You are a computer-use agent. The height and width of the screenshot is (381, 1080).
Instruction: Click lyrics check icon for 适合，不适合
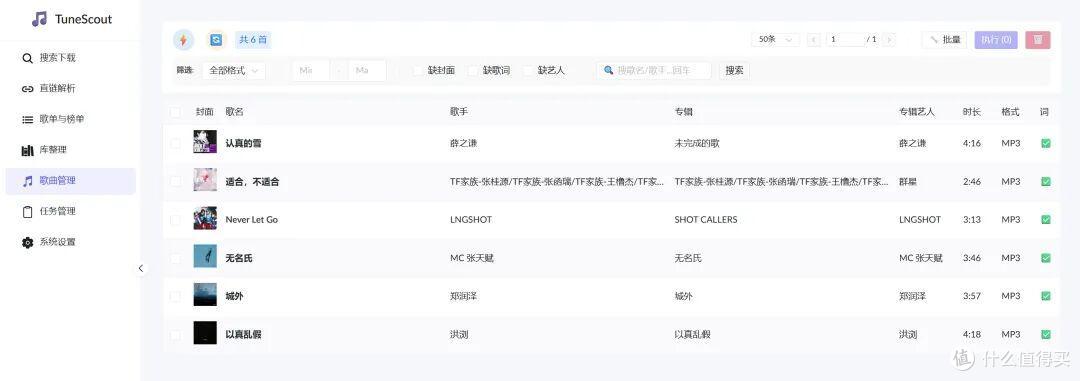(1046, 182)
